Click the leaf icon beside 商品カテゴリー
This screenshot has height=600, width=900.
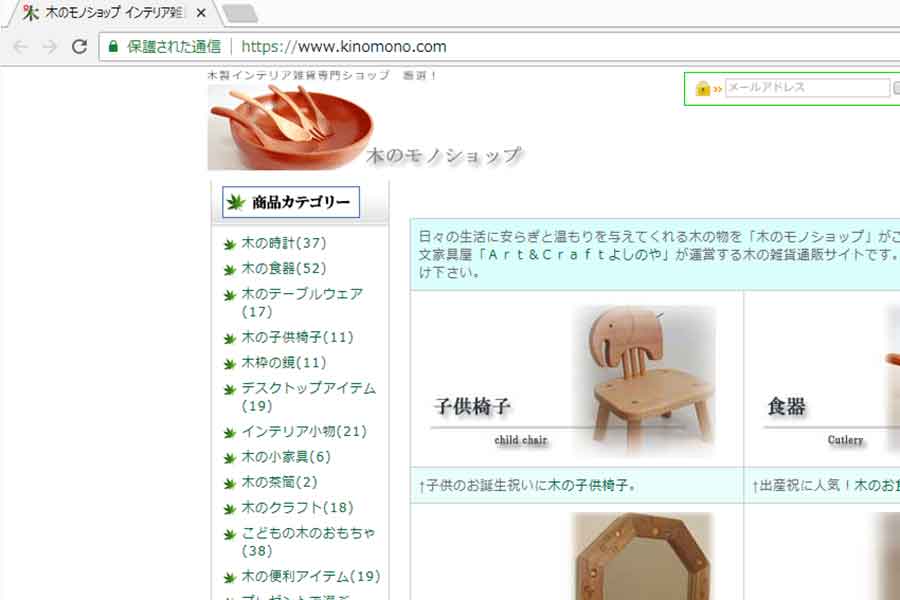tap(235, 202)
